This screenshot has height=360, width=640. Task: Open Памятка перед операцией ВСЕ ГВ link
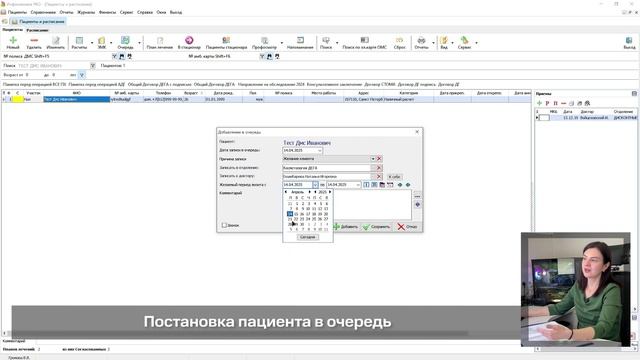click(34, 84)
